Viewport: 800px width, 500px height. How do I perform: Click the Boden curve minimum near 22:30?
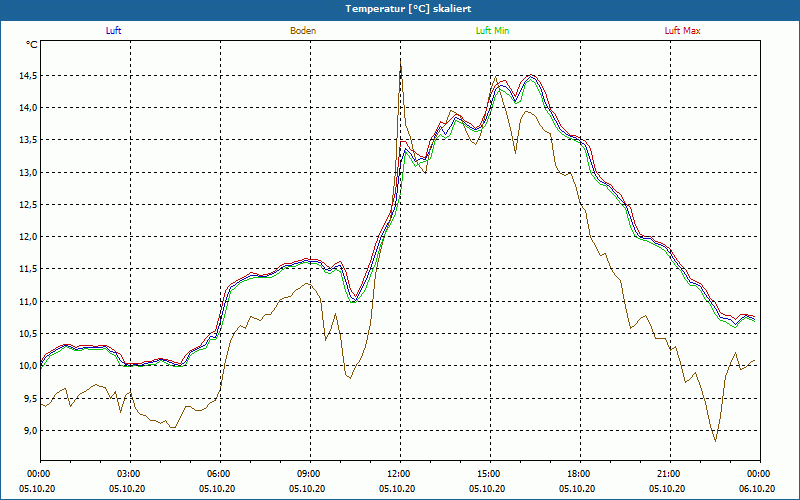click(715, 440)
